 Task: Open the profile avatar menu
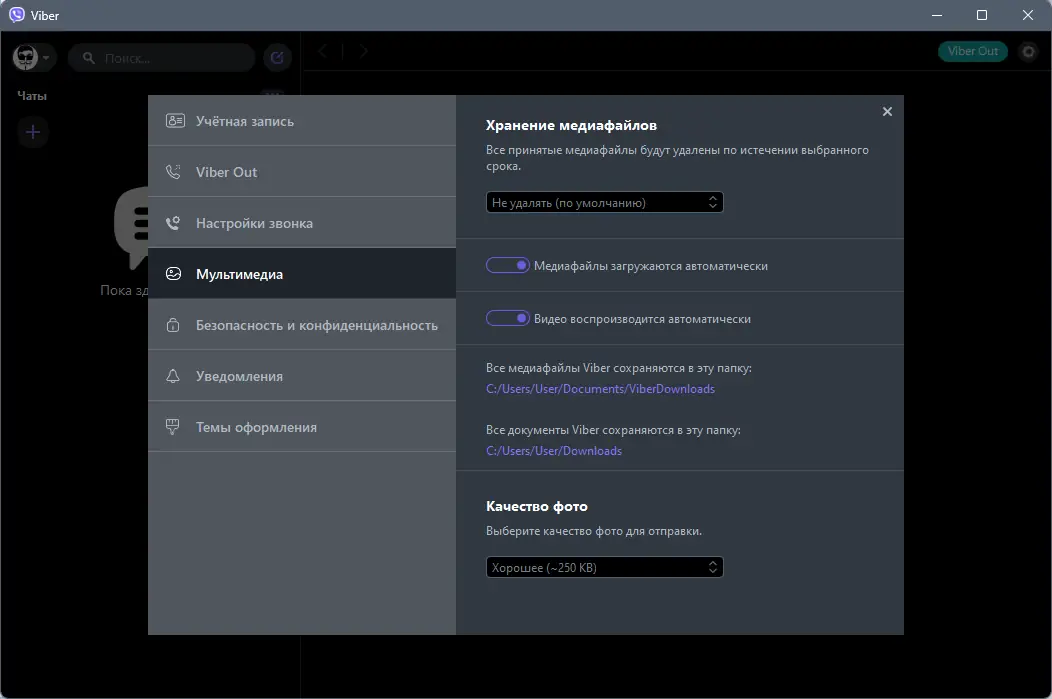[x=26, y=58]
